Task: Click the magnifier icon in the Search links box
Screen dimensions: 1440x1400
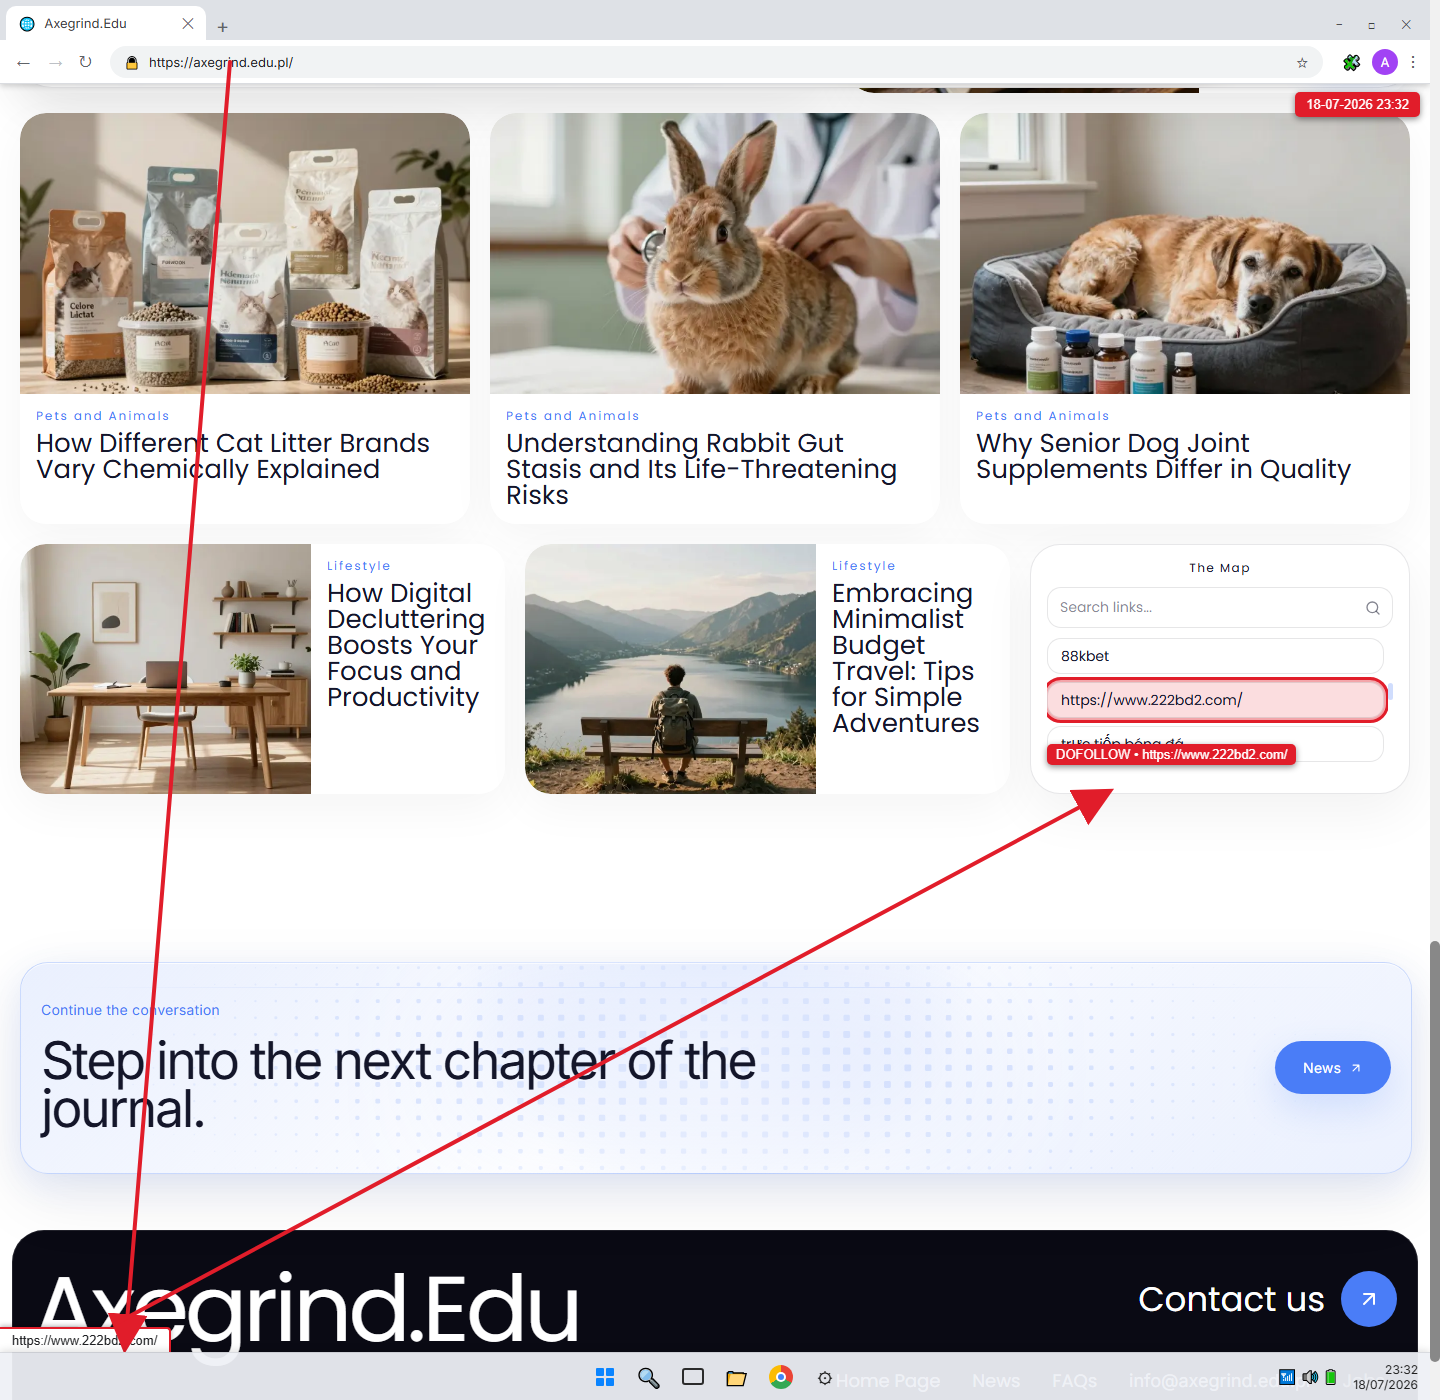Action: tap(1373, 608)
